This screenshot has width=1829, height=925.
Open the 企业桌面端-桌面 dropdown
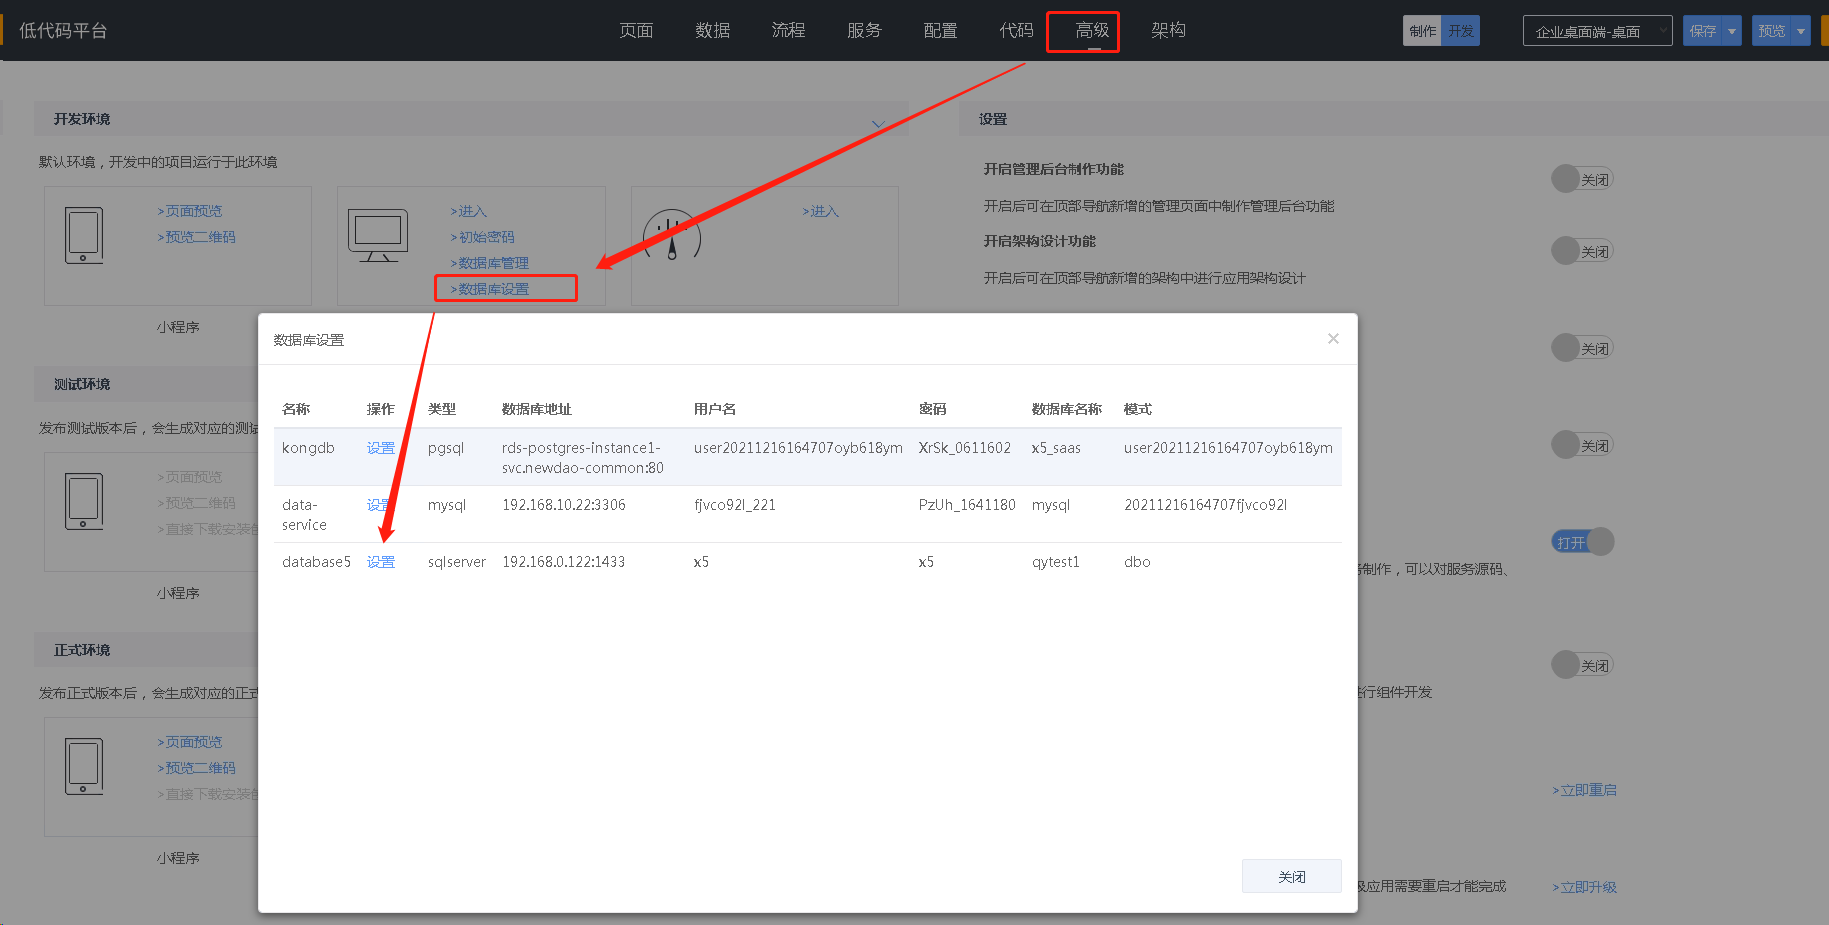[1597, 31]
